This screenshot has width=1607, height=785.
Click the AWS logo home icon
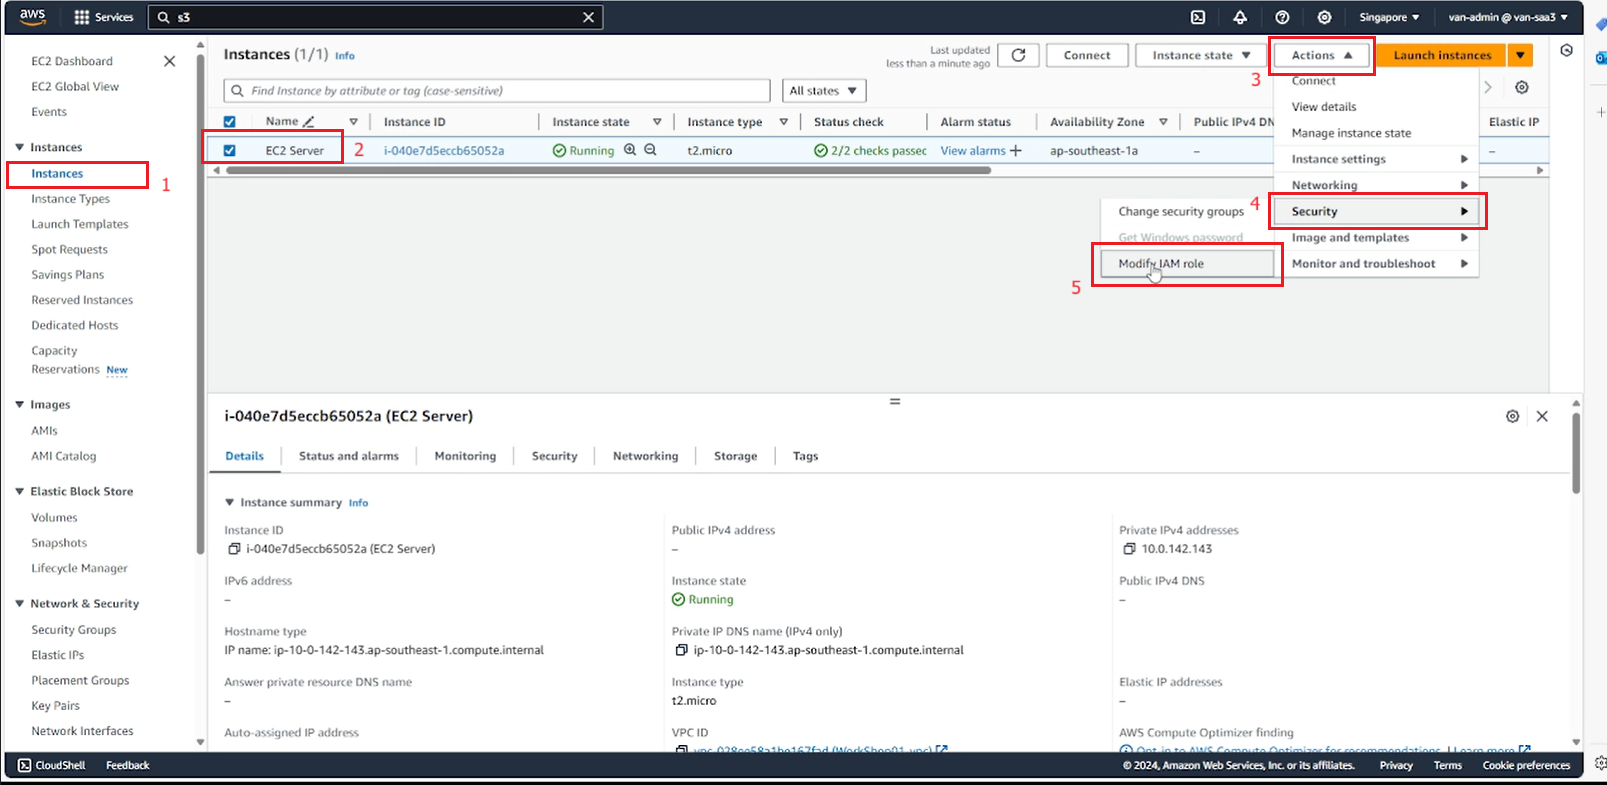tap(32, 17)
